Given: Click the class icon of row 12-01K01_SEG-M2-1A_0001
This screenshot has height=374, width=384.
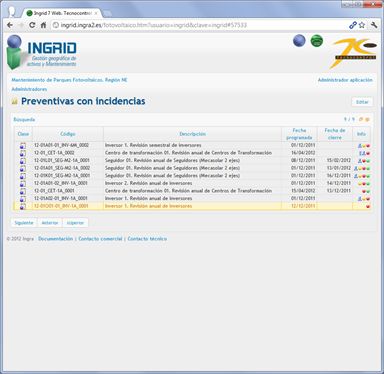Looking at the screenshot, I should [23, 176].
